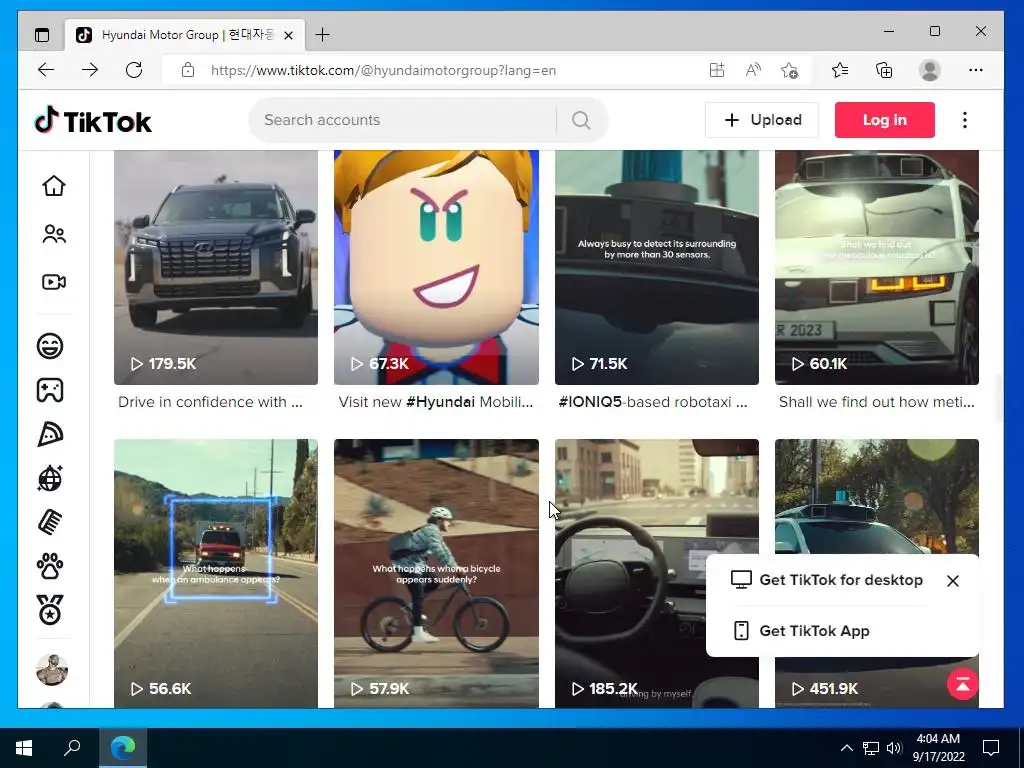Add this page to favorites
This screenshot has width=1024, height=768.
tap(790, 70)
